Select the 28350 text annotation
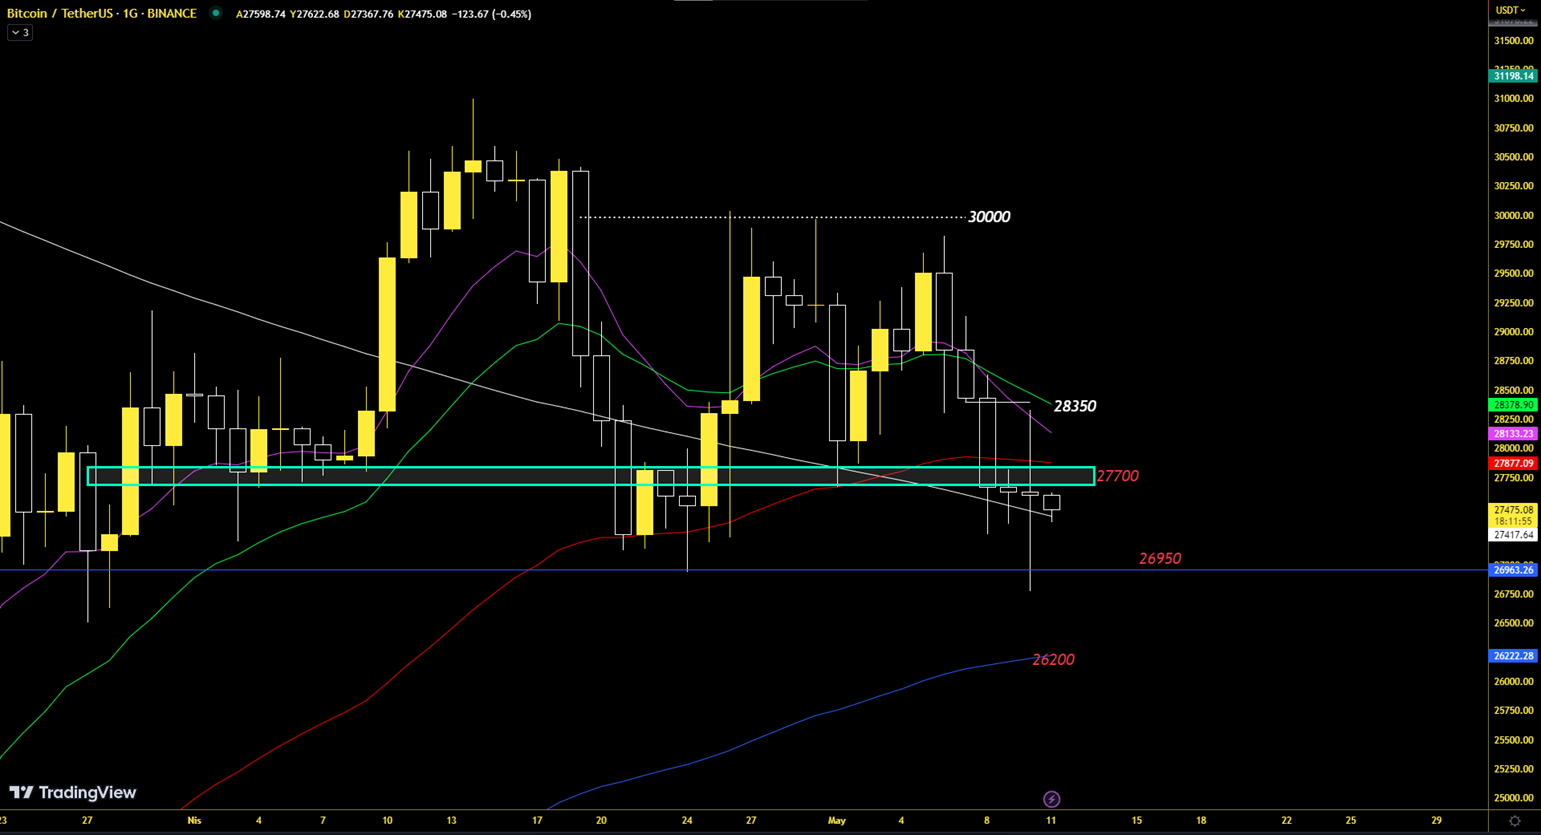 coord(1074,406)
